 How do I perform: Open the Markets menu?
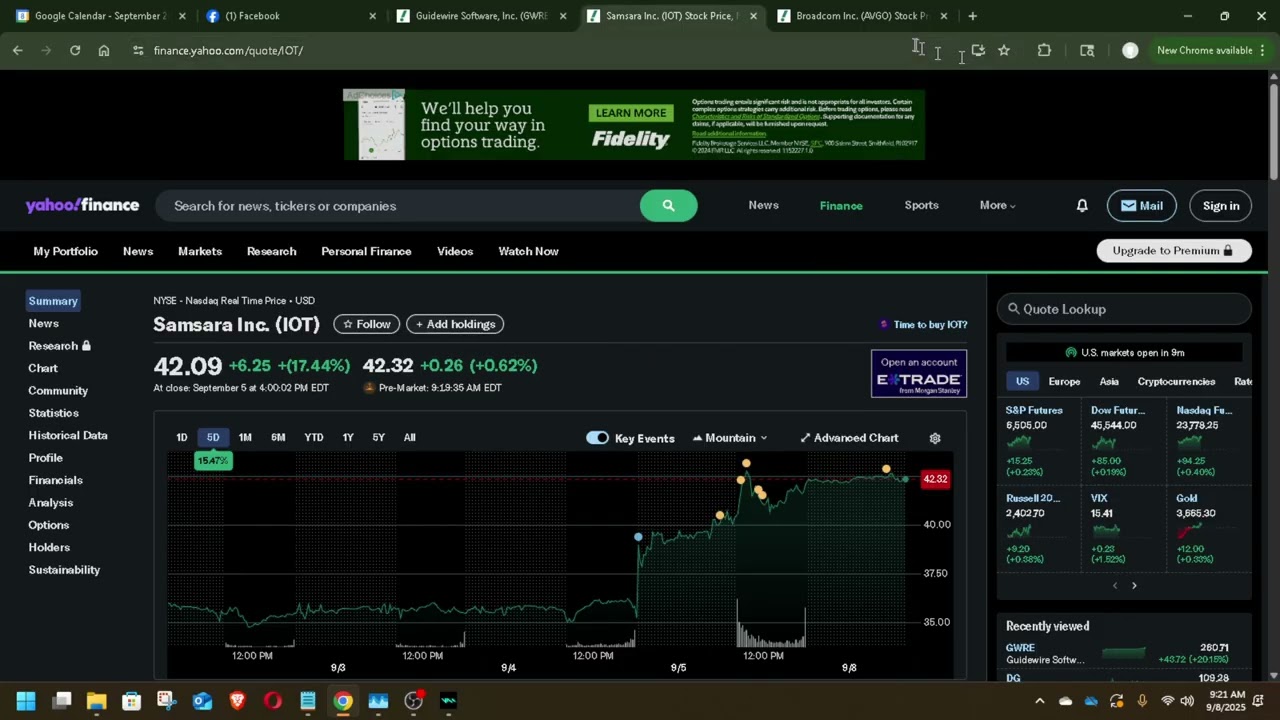pos(200,251)
